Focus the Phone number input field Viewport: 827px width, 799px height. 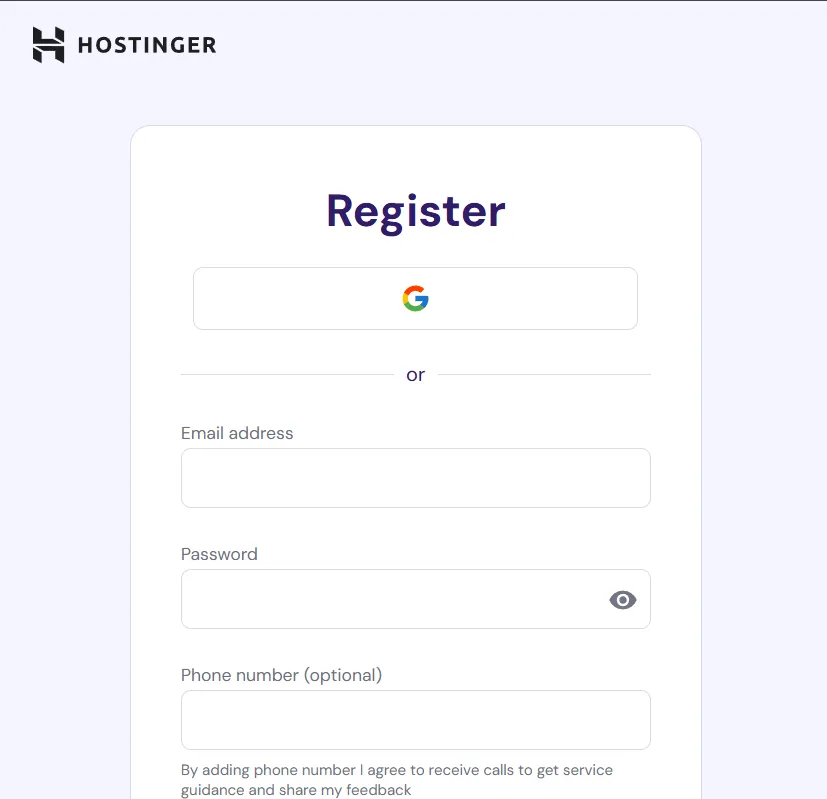click(415, 720)
